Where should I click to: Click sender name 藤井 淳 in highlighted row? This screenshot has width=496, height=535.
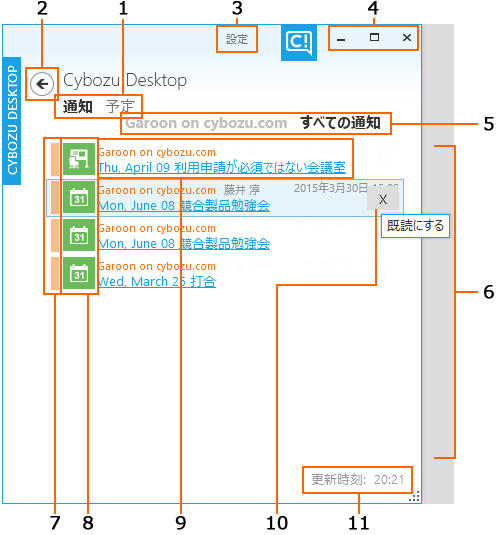click(242, 190)
